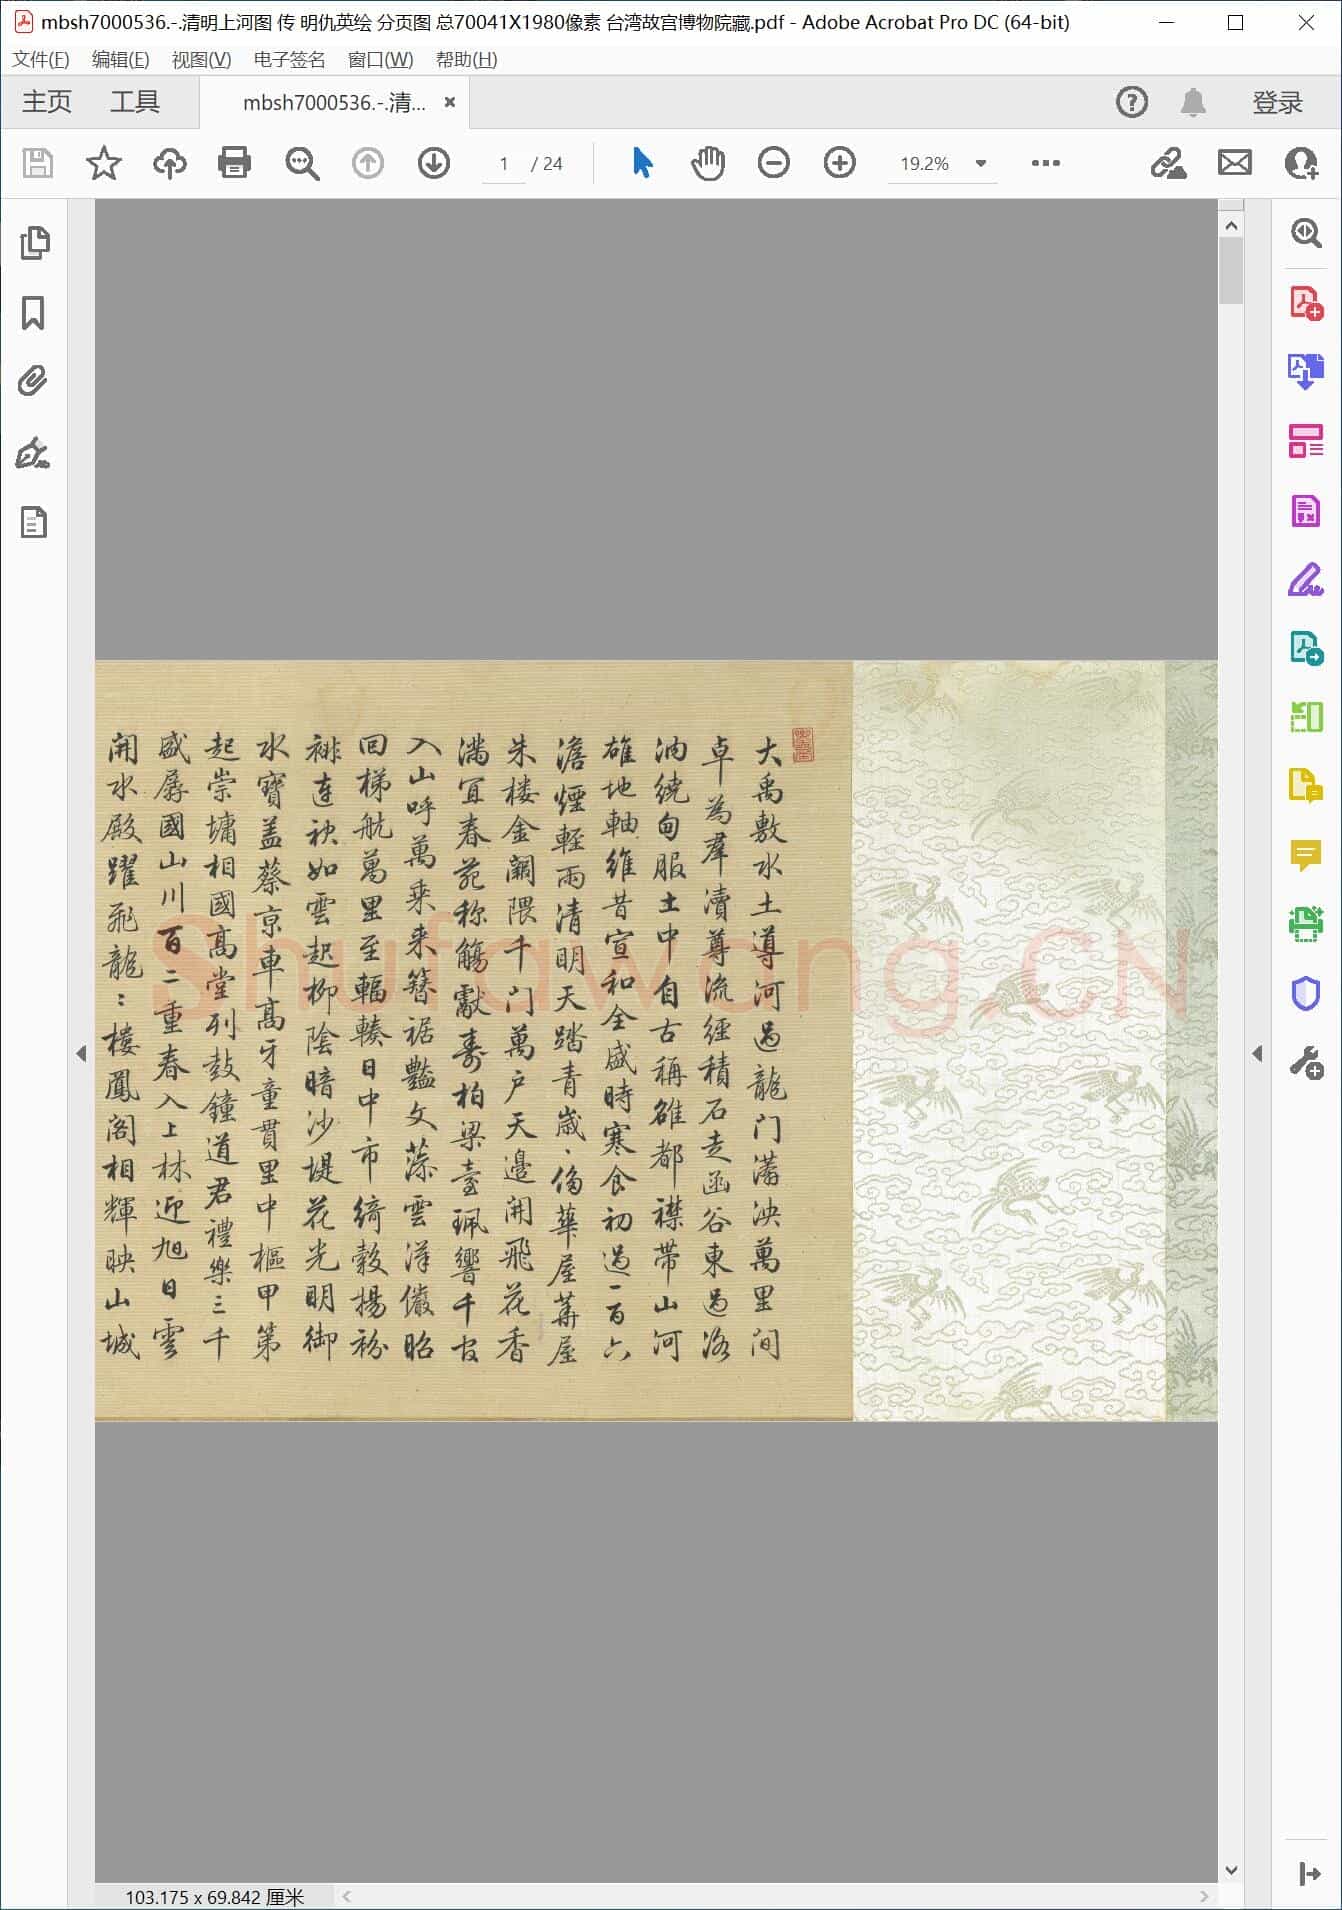Click the Save file icon
The width and height of the screenshot is (1342, 1910).
point(38,163)
